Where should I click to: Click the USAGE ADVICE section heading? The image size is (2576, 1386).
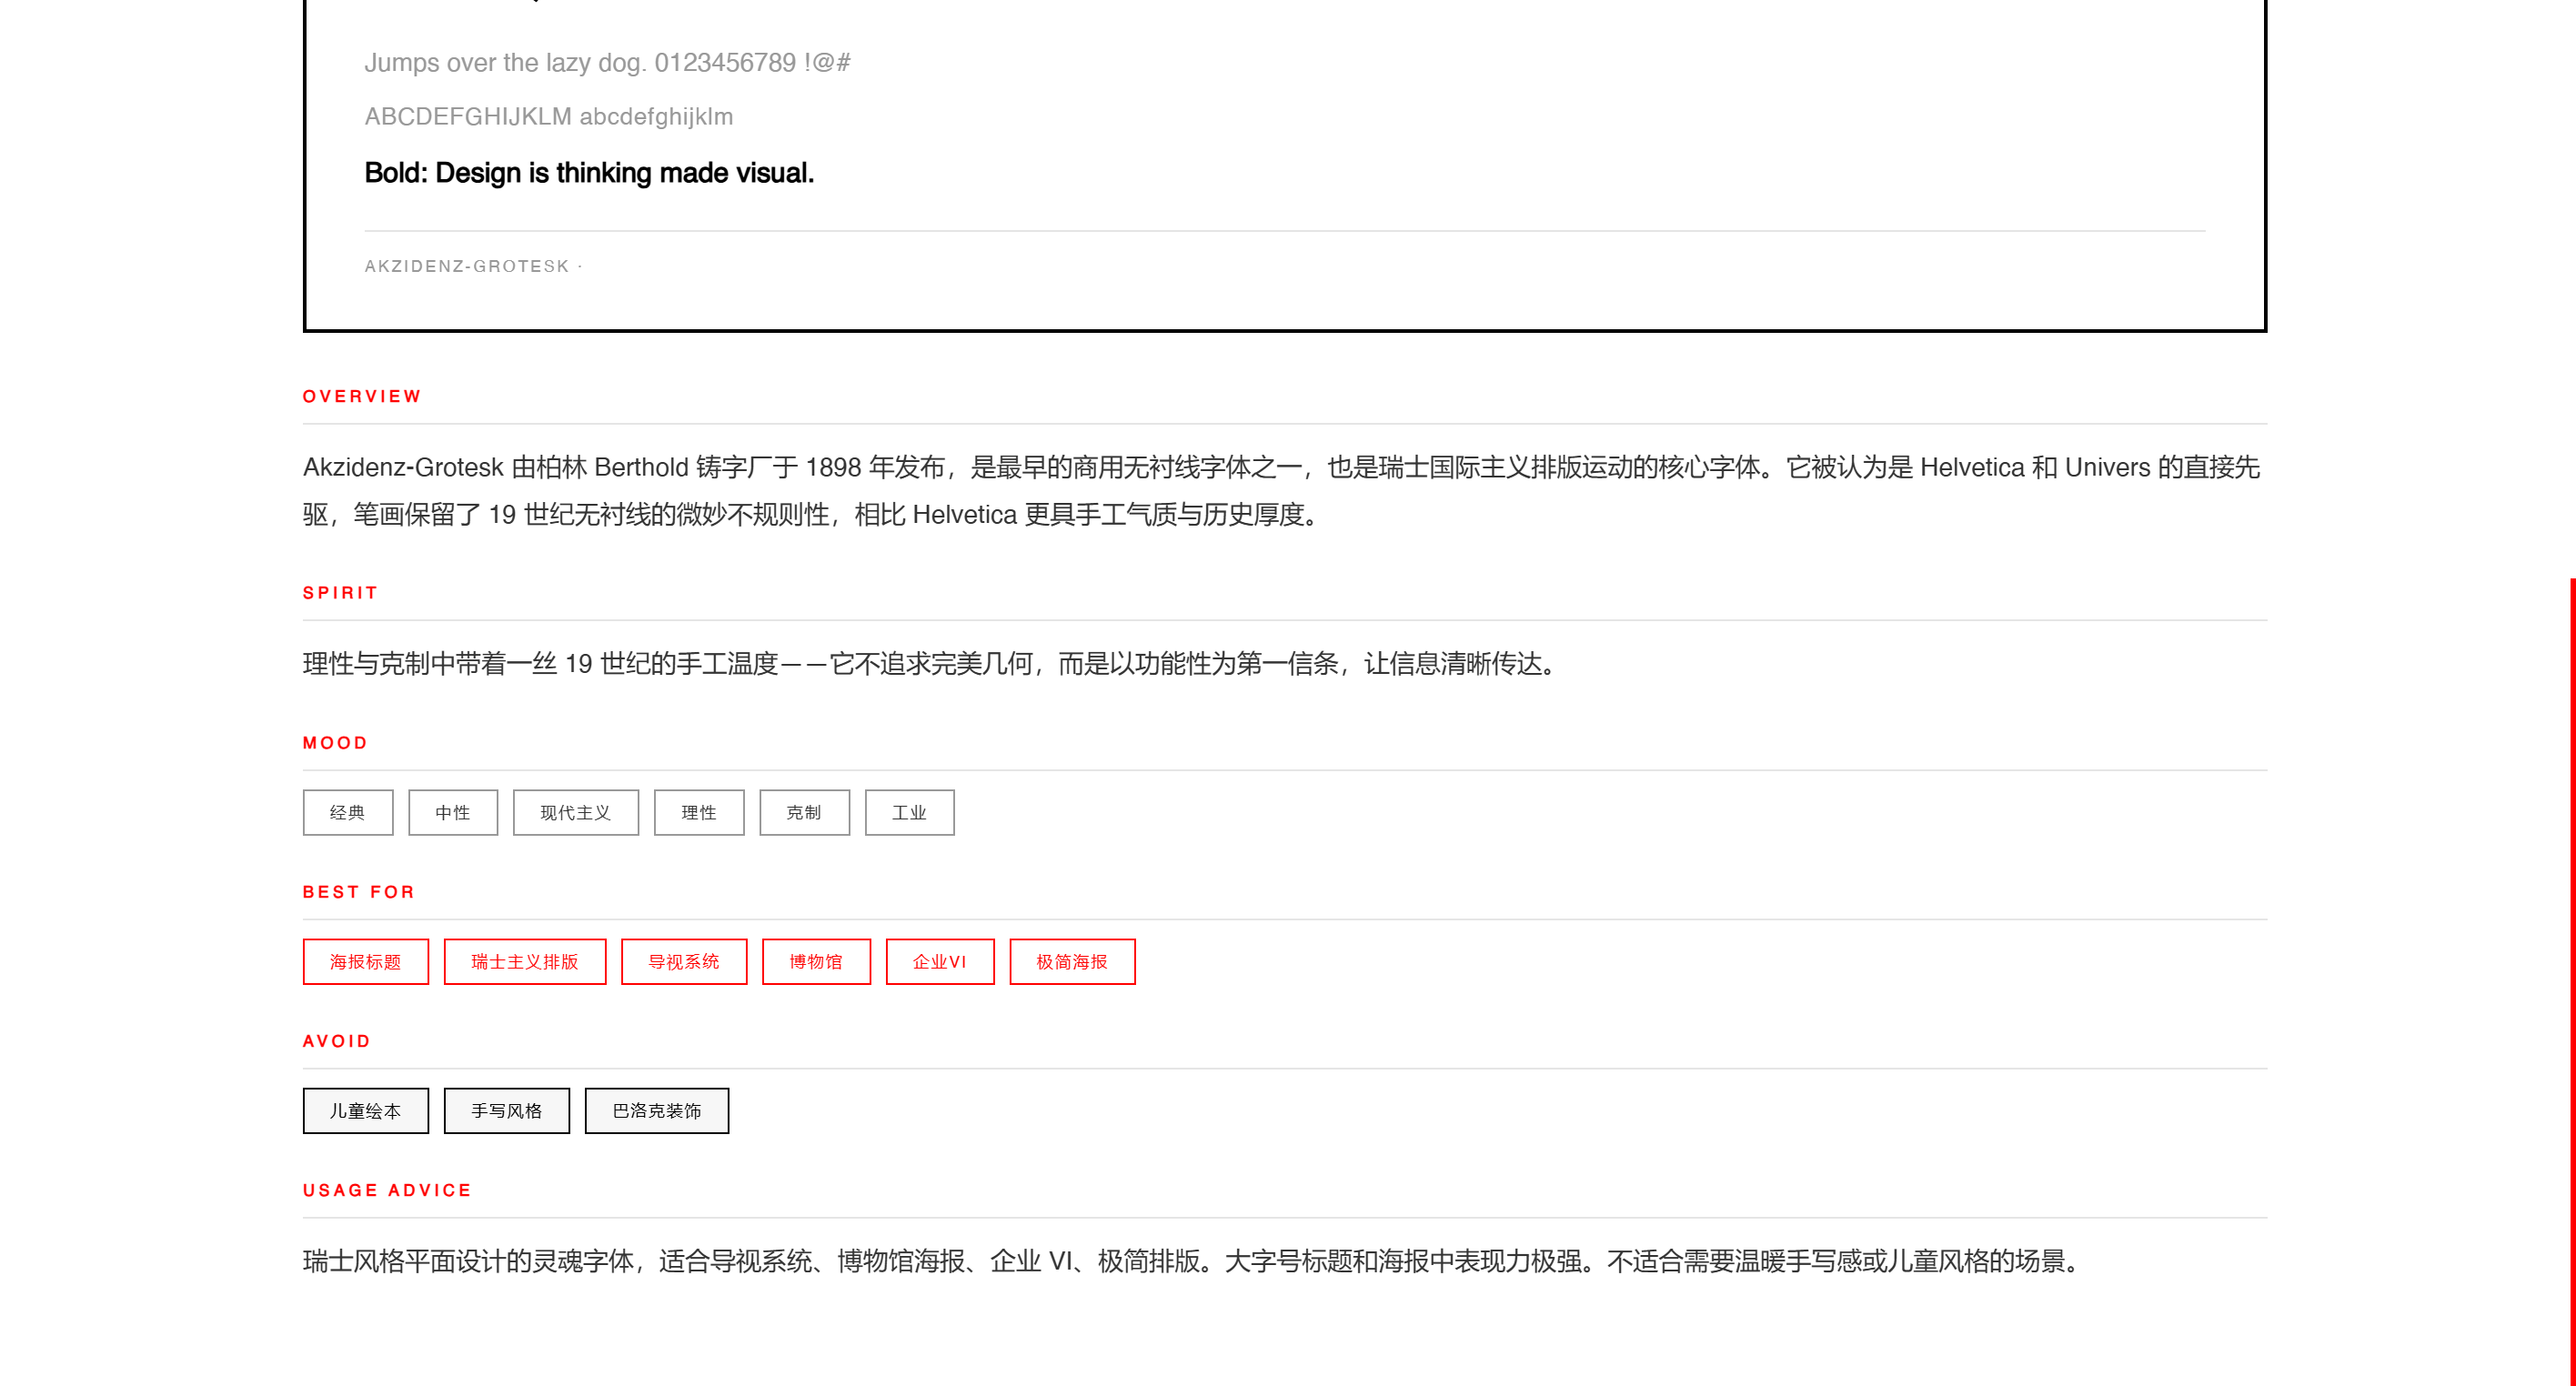pyautogui.click(x=387, y=1190)
